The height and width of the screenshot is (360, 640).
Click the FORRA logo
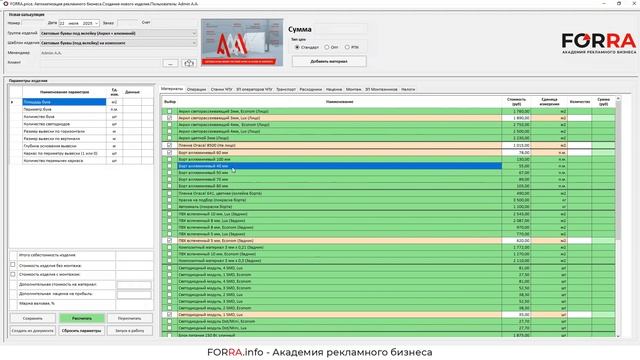tap(599, 43)
